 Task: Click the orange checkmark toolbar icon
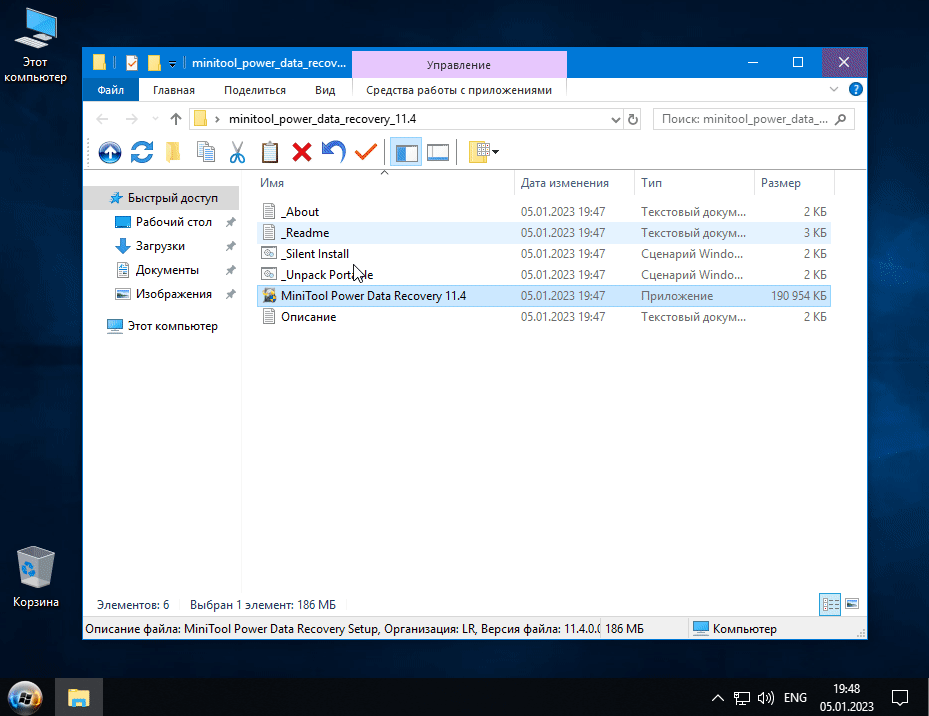pos(366,152)
